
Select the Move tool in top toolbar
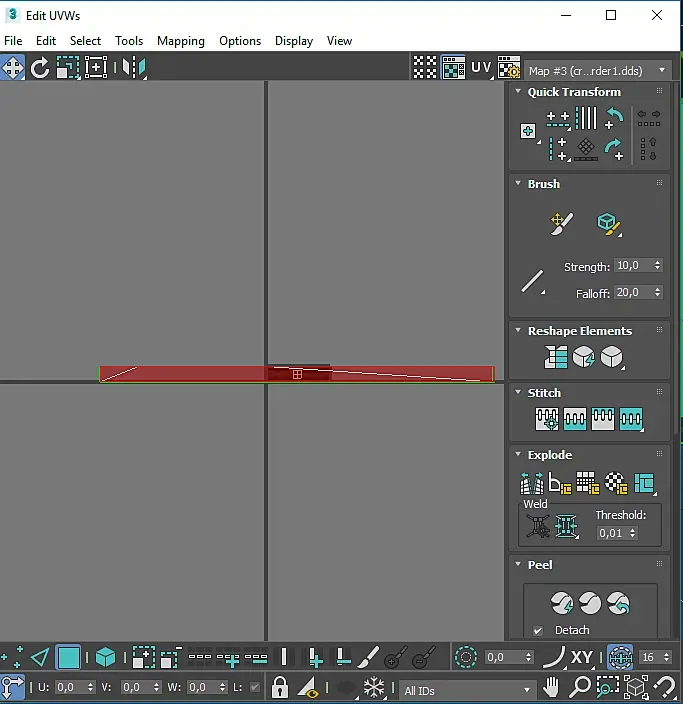13,68
